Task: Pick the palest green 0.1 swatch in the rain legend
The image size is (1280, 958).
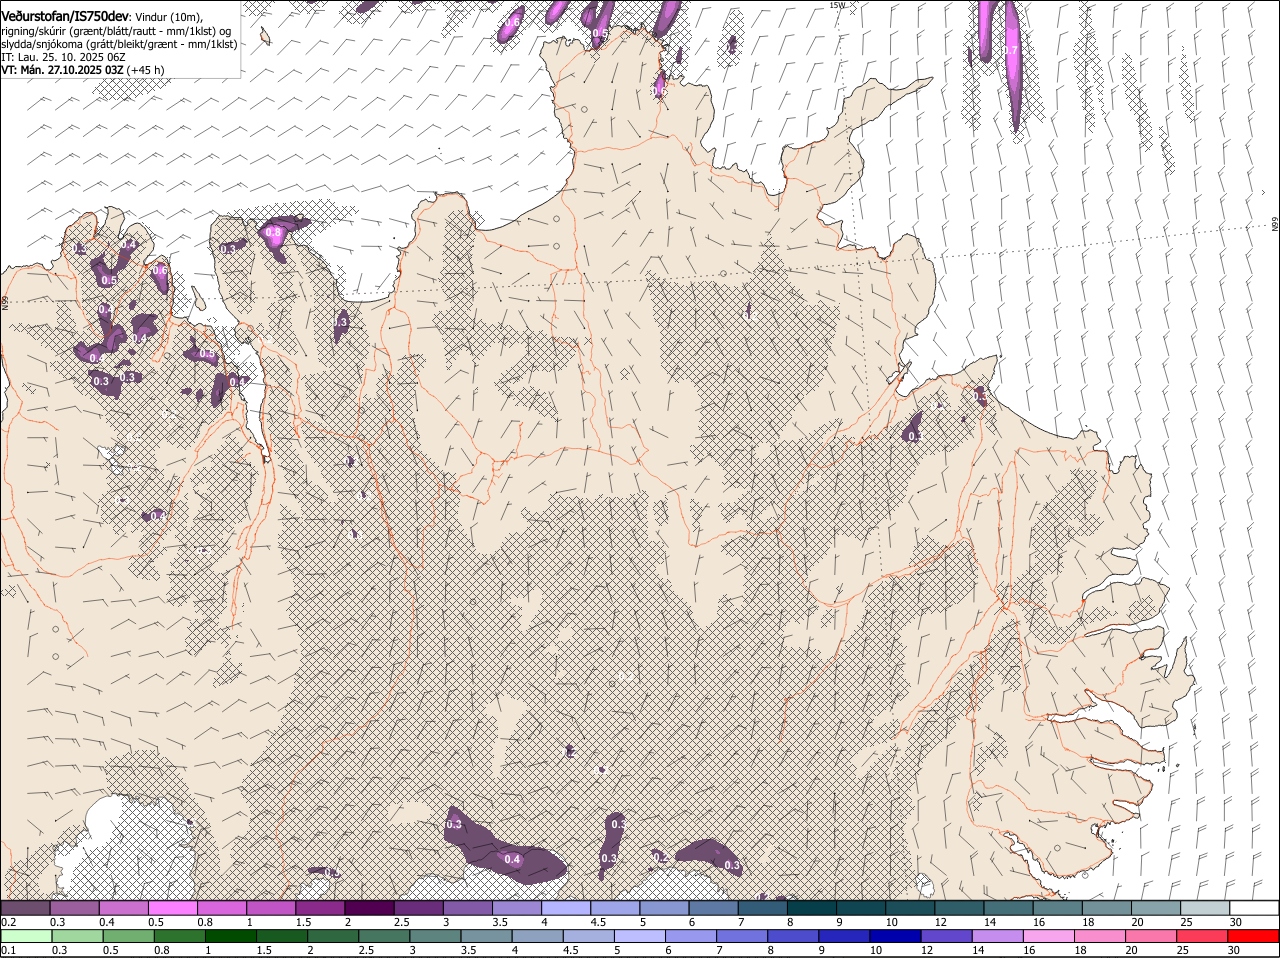Action: tap(26, 937)
